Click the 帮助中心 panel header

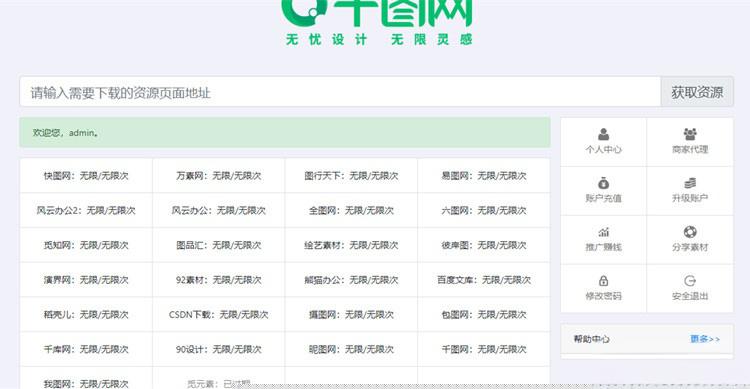tap(647, 339)
